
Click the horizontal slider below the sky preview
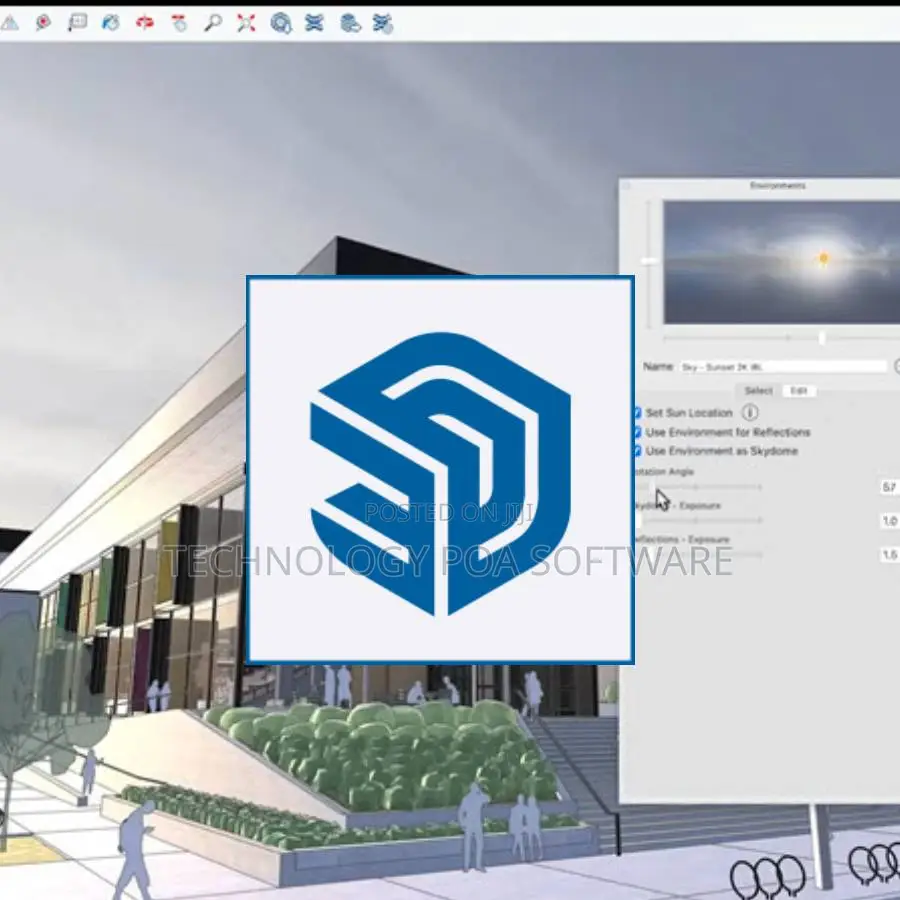click(x=782, y=338)
